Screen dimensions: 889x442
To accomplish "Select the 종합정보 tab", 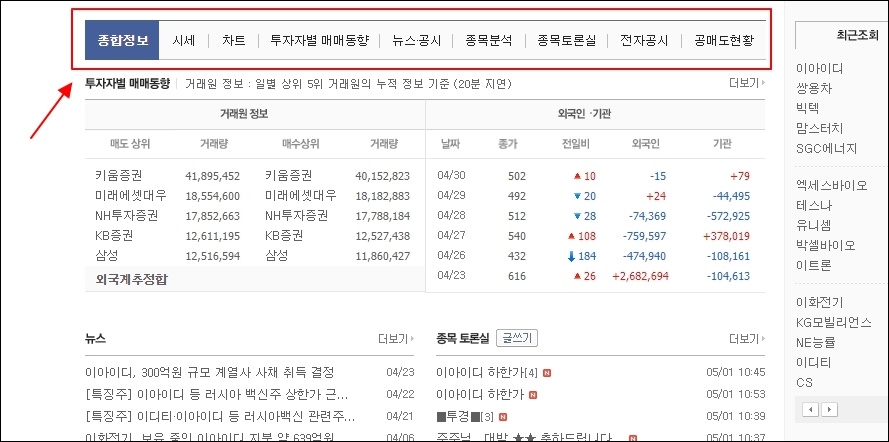I will coord(122,40).
